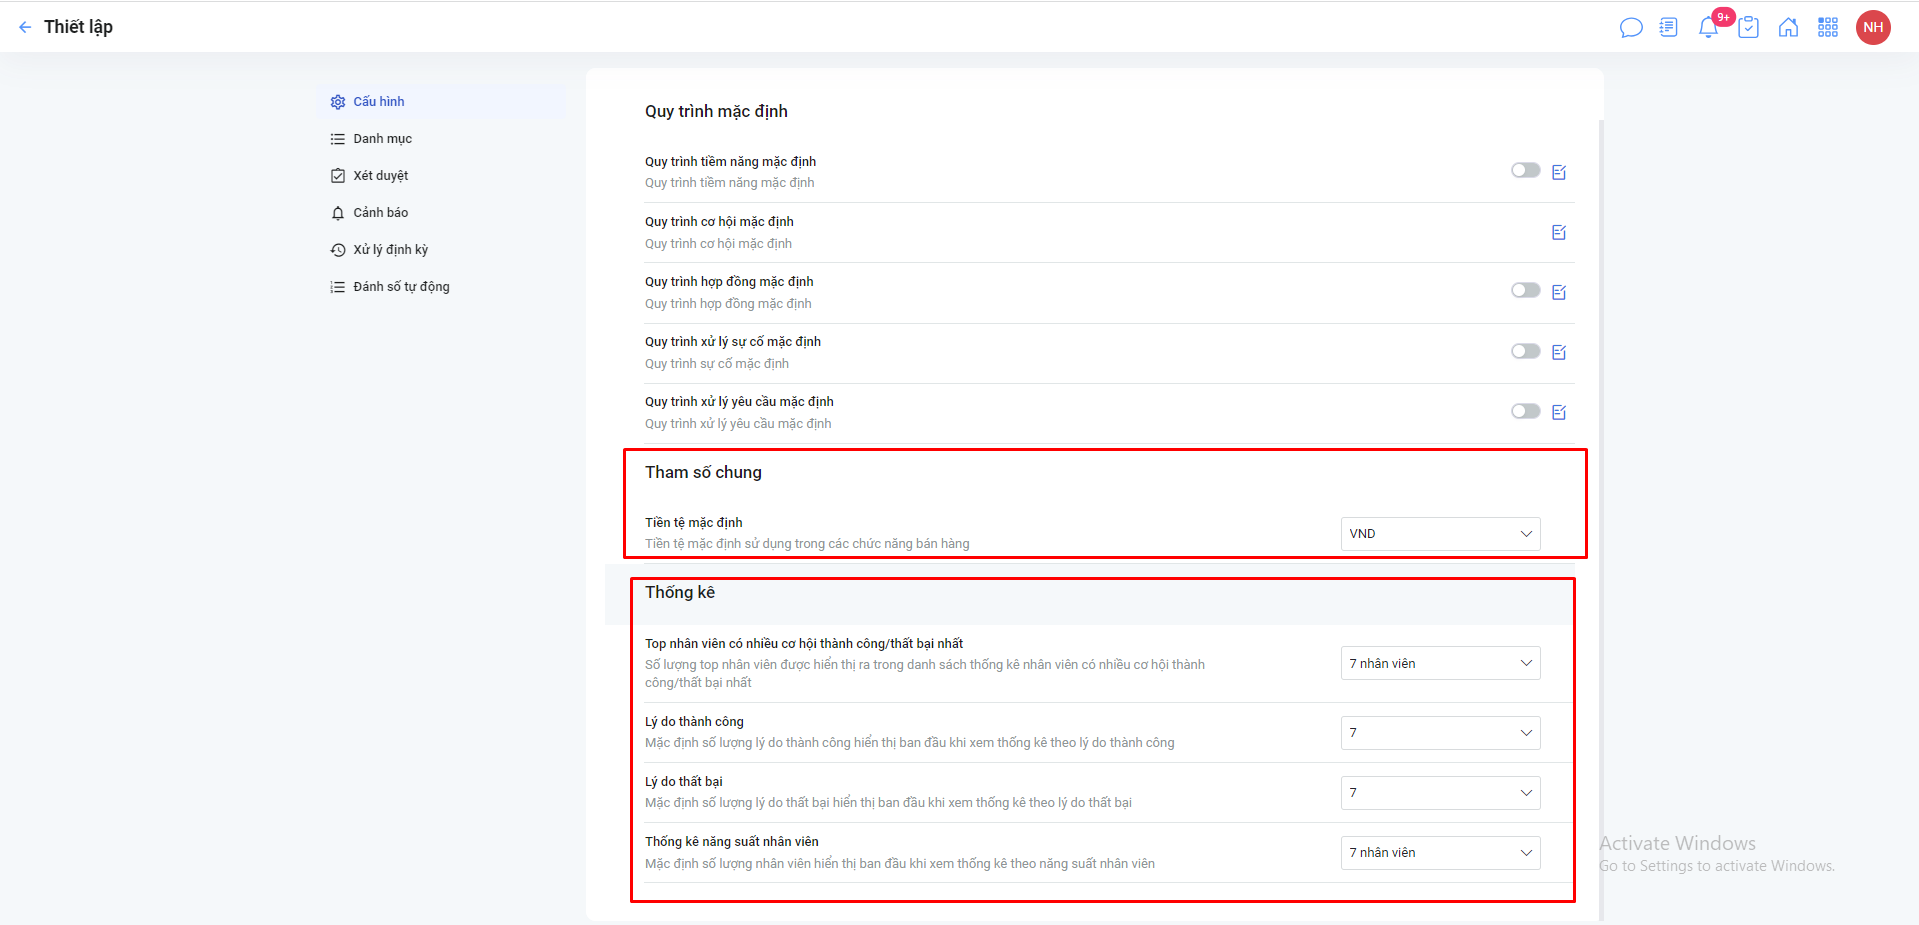Toggle Quy trình xử lý sự cố switch
Screen dimensions: 1919x925
tap(1525, 352)
